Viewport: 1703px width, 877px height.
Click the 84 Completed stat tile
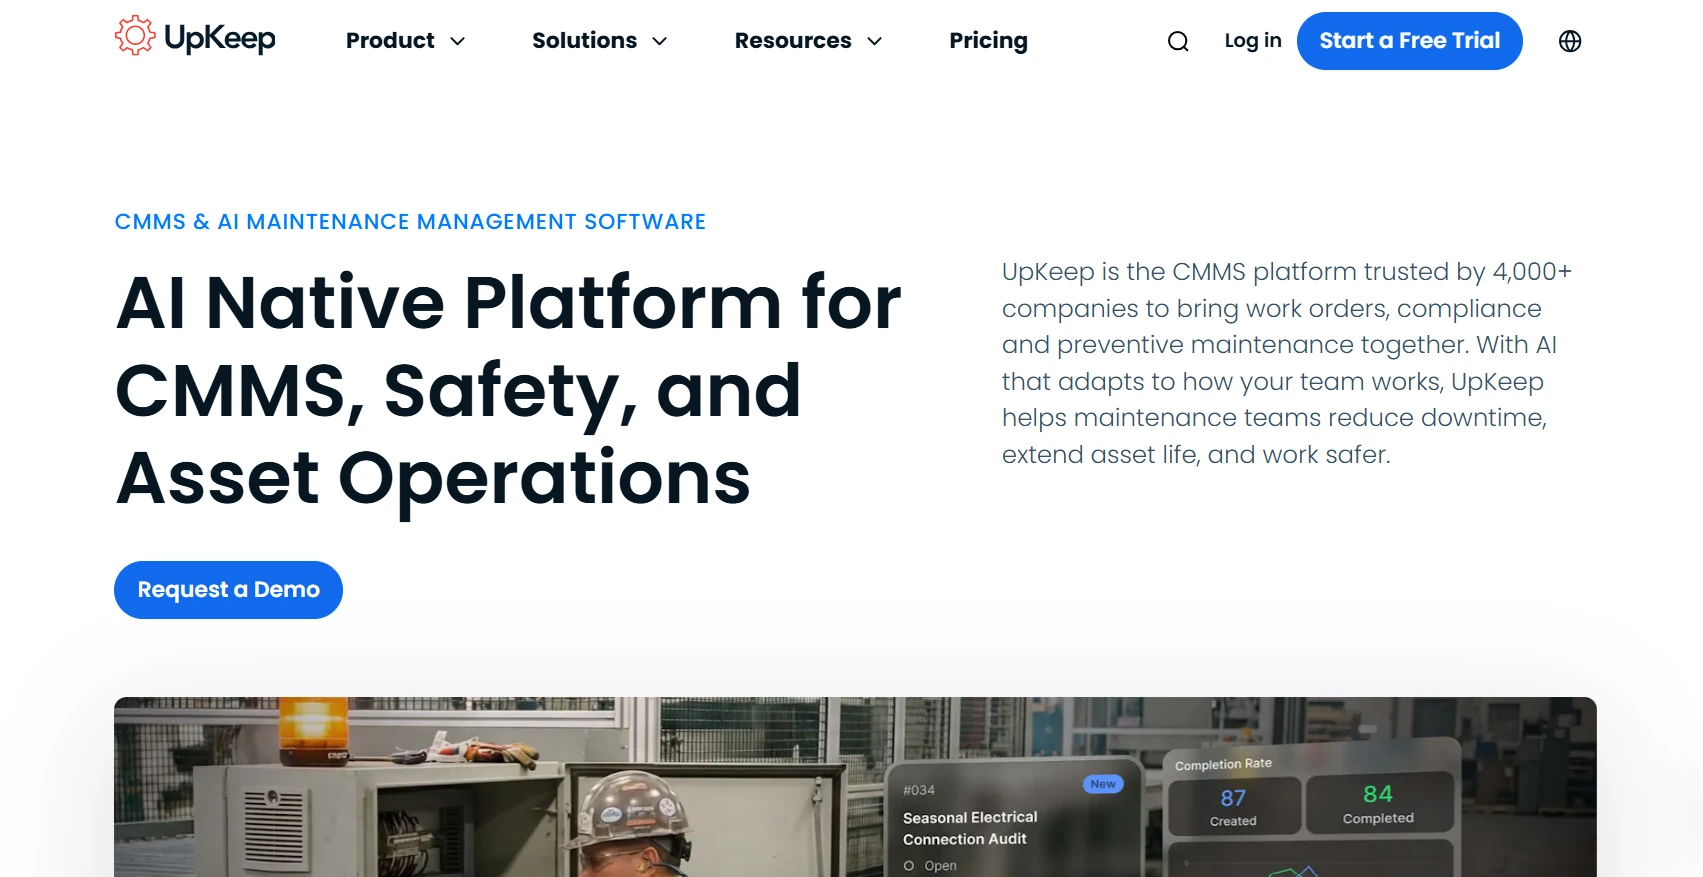pyautogui.click(x=1378, y=803)
